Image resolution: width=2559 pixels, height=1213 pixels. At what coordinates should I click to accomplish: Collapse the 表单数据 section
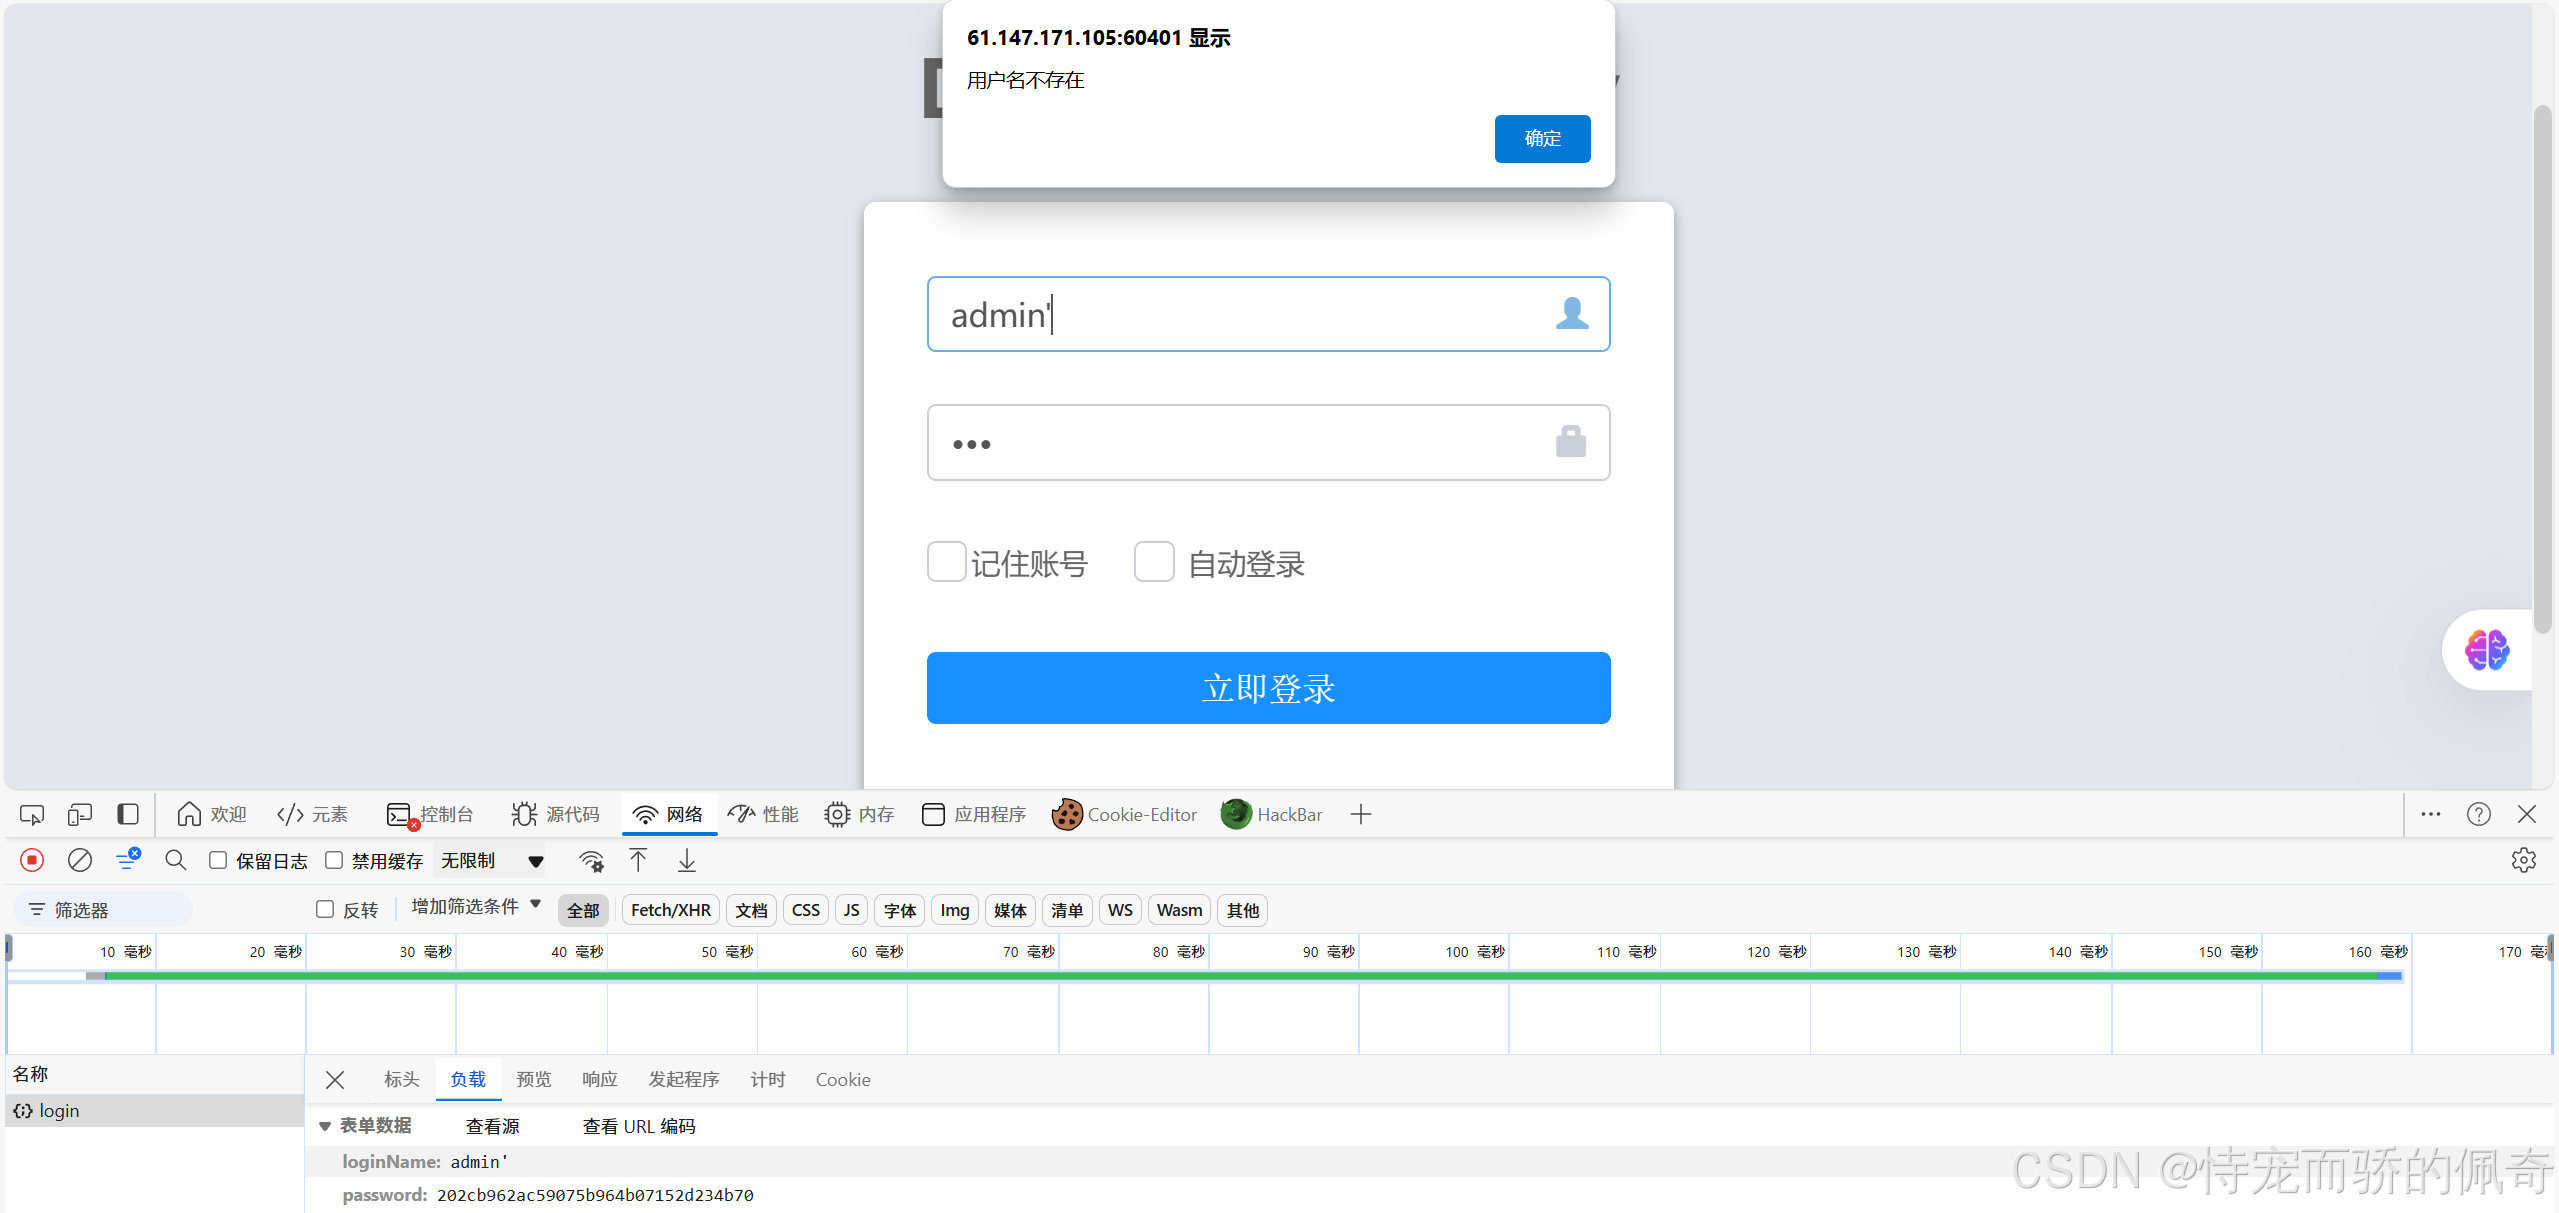(x=325, y=1126)
